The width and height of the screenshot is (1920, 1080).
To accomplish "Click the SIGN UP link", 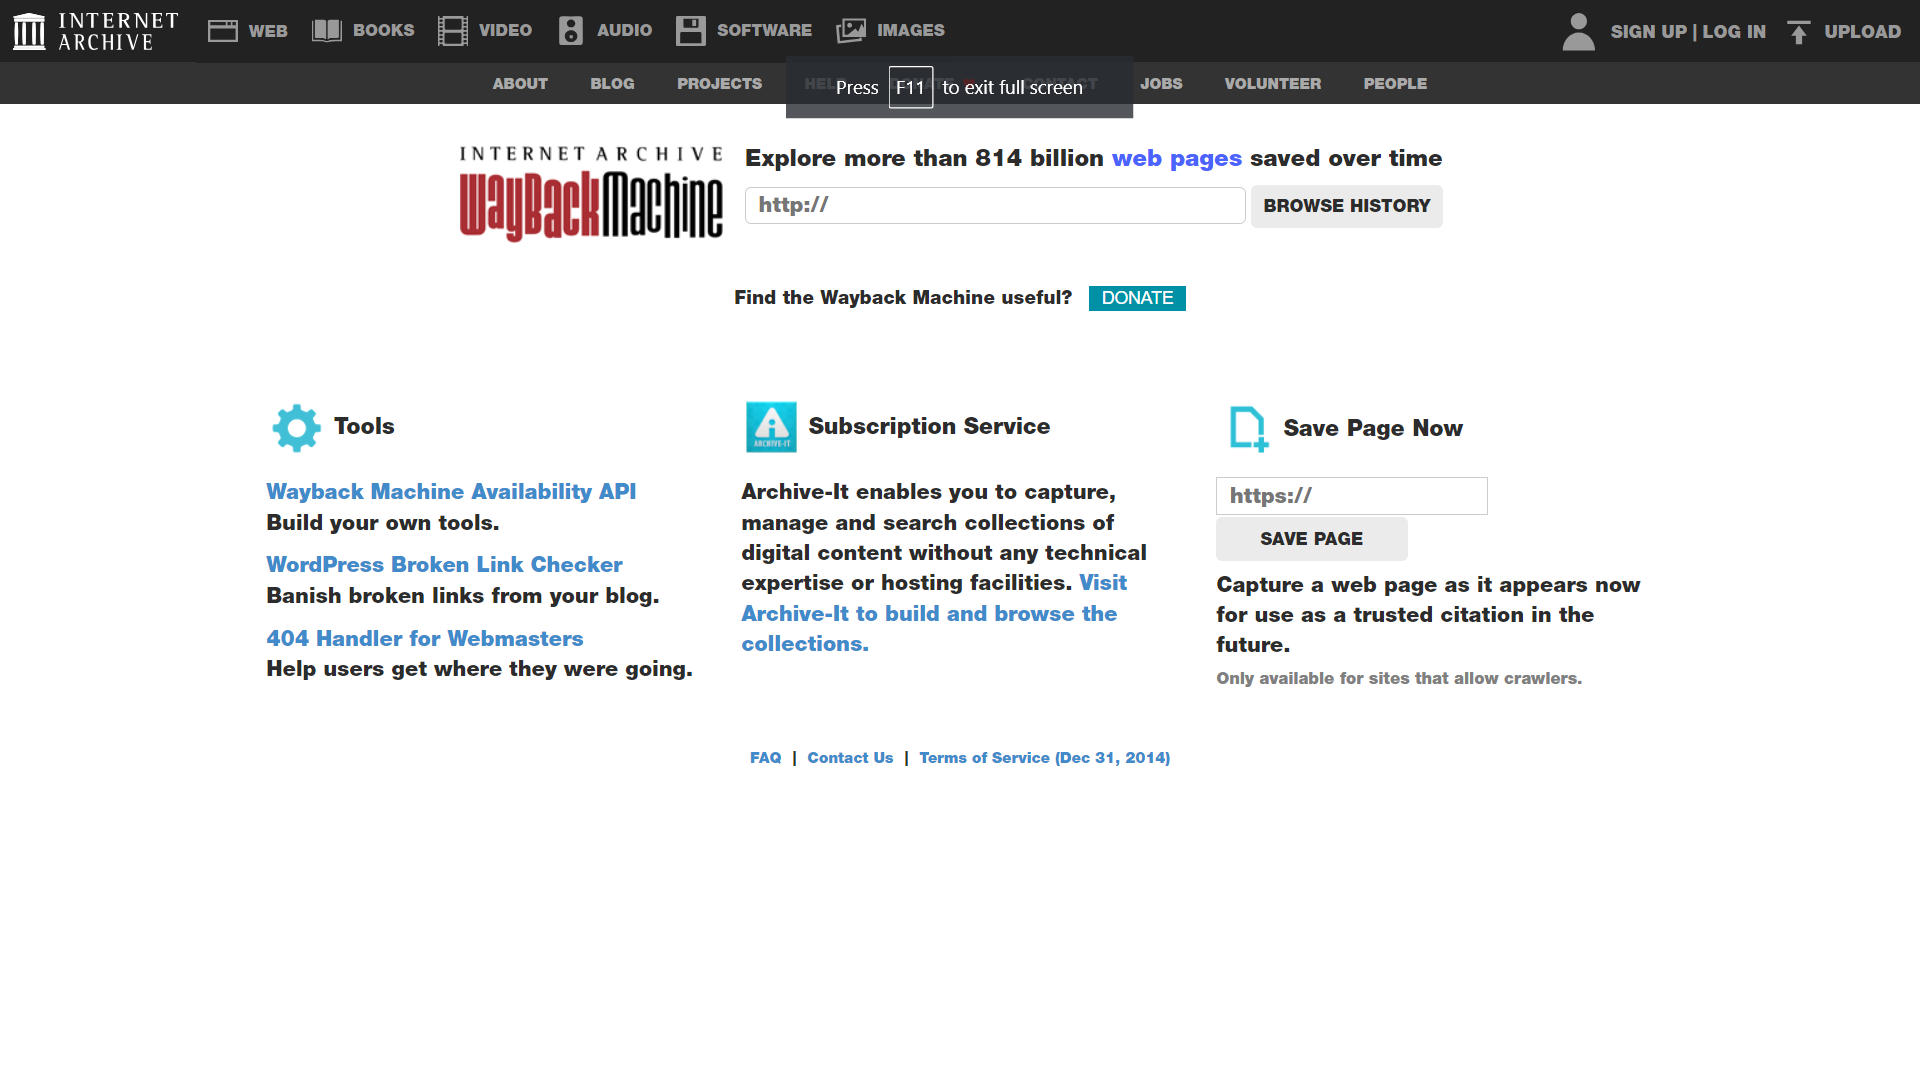I will (x=1649, y=32).
